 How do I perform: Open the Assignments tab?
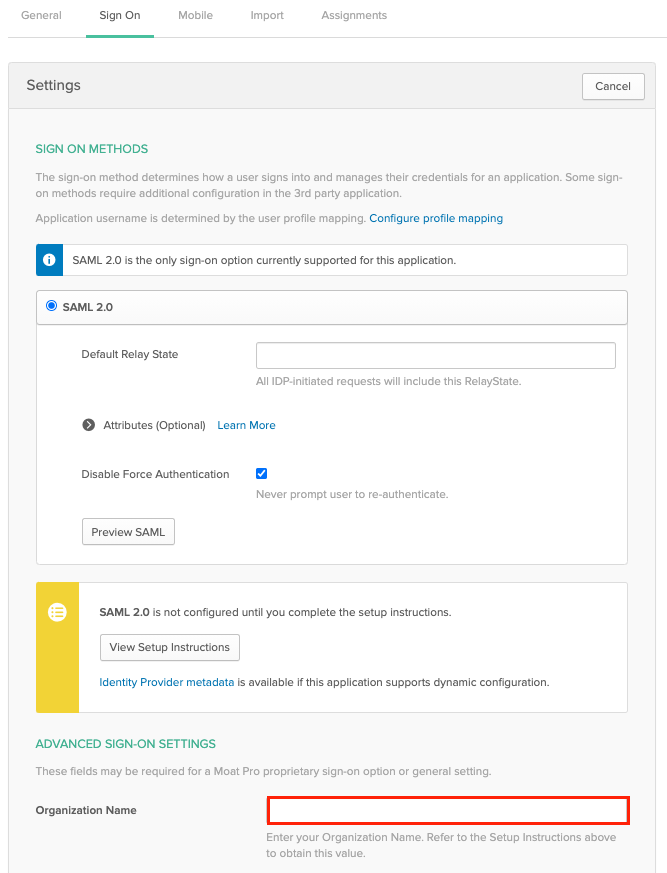click(x=354, y=16)
